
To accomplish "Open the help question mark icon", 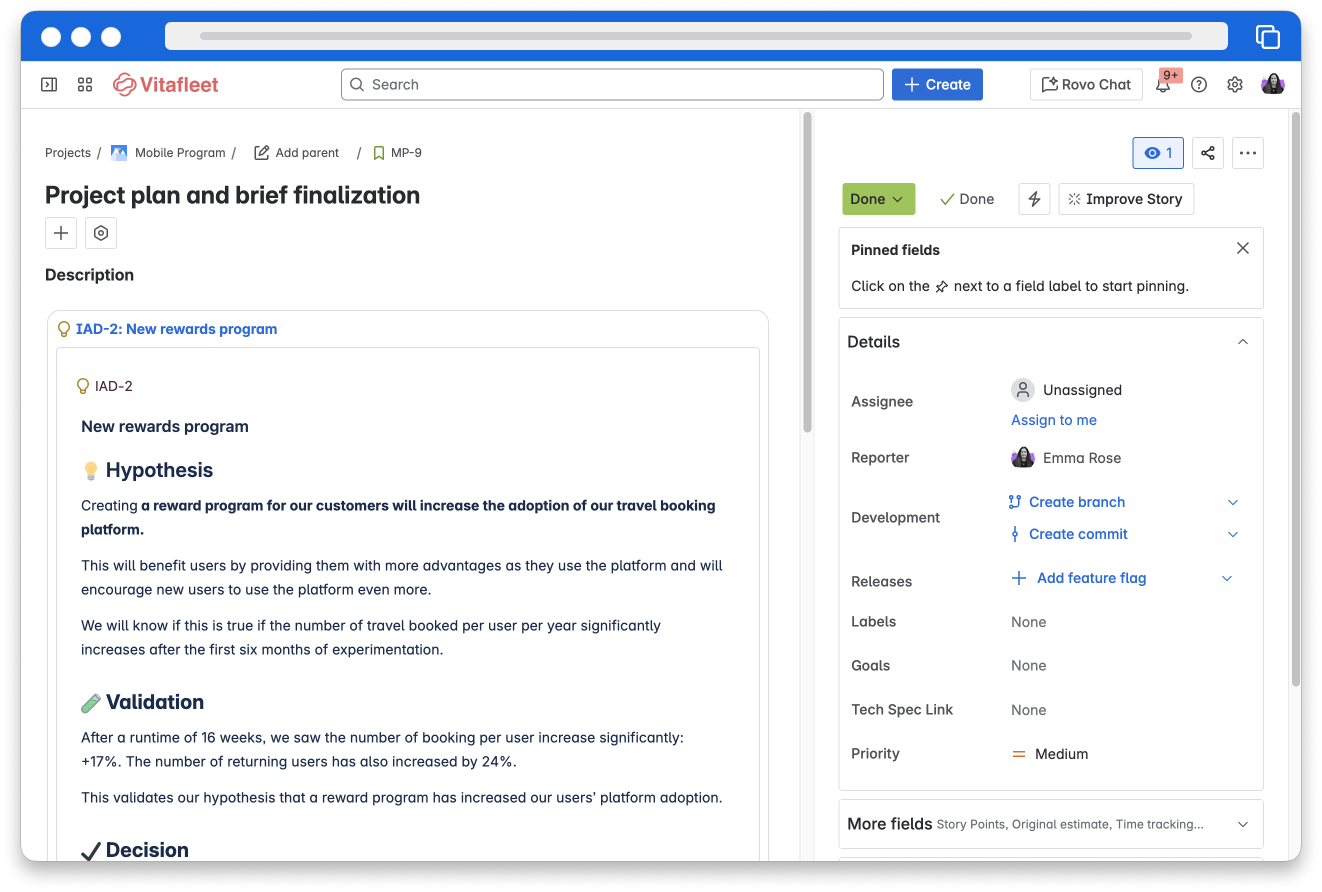I will (1199, 85).
